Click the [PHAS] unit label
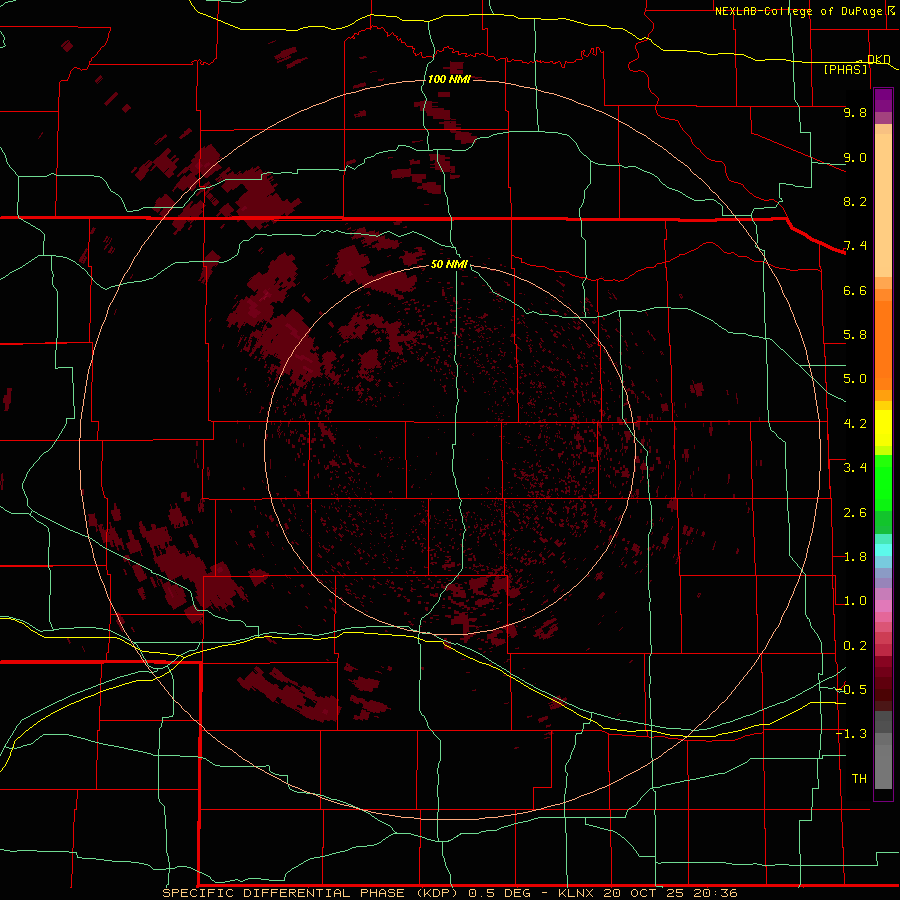 coord(845,69)
